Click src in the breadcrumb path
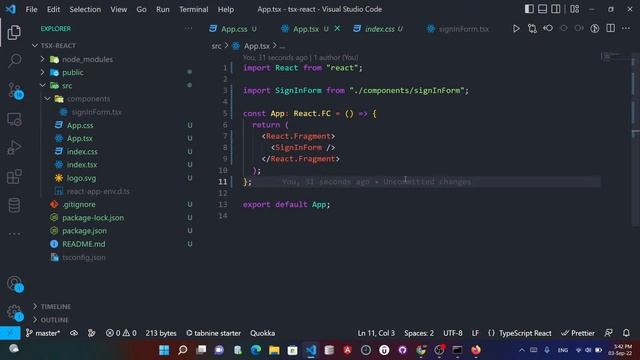Viewport: 640px width, 360px height. 216,46
